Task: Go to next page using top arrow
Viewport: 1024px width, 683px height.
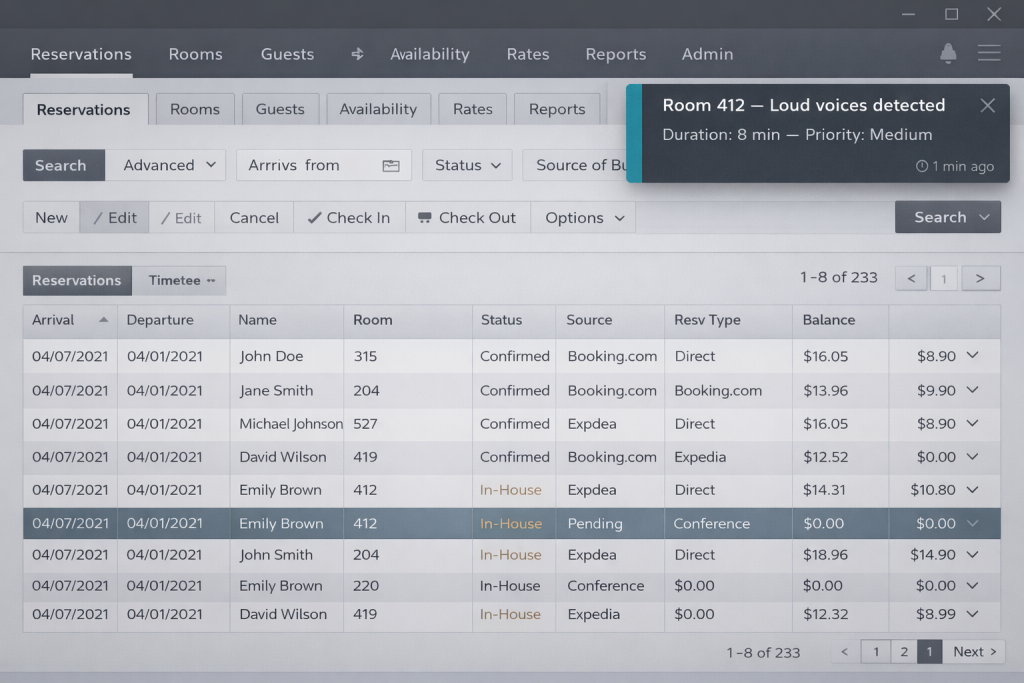Action: tap(980, 279)
